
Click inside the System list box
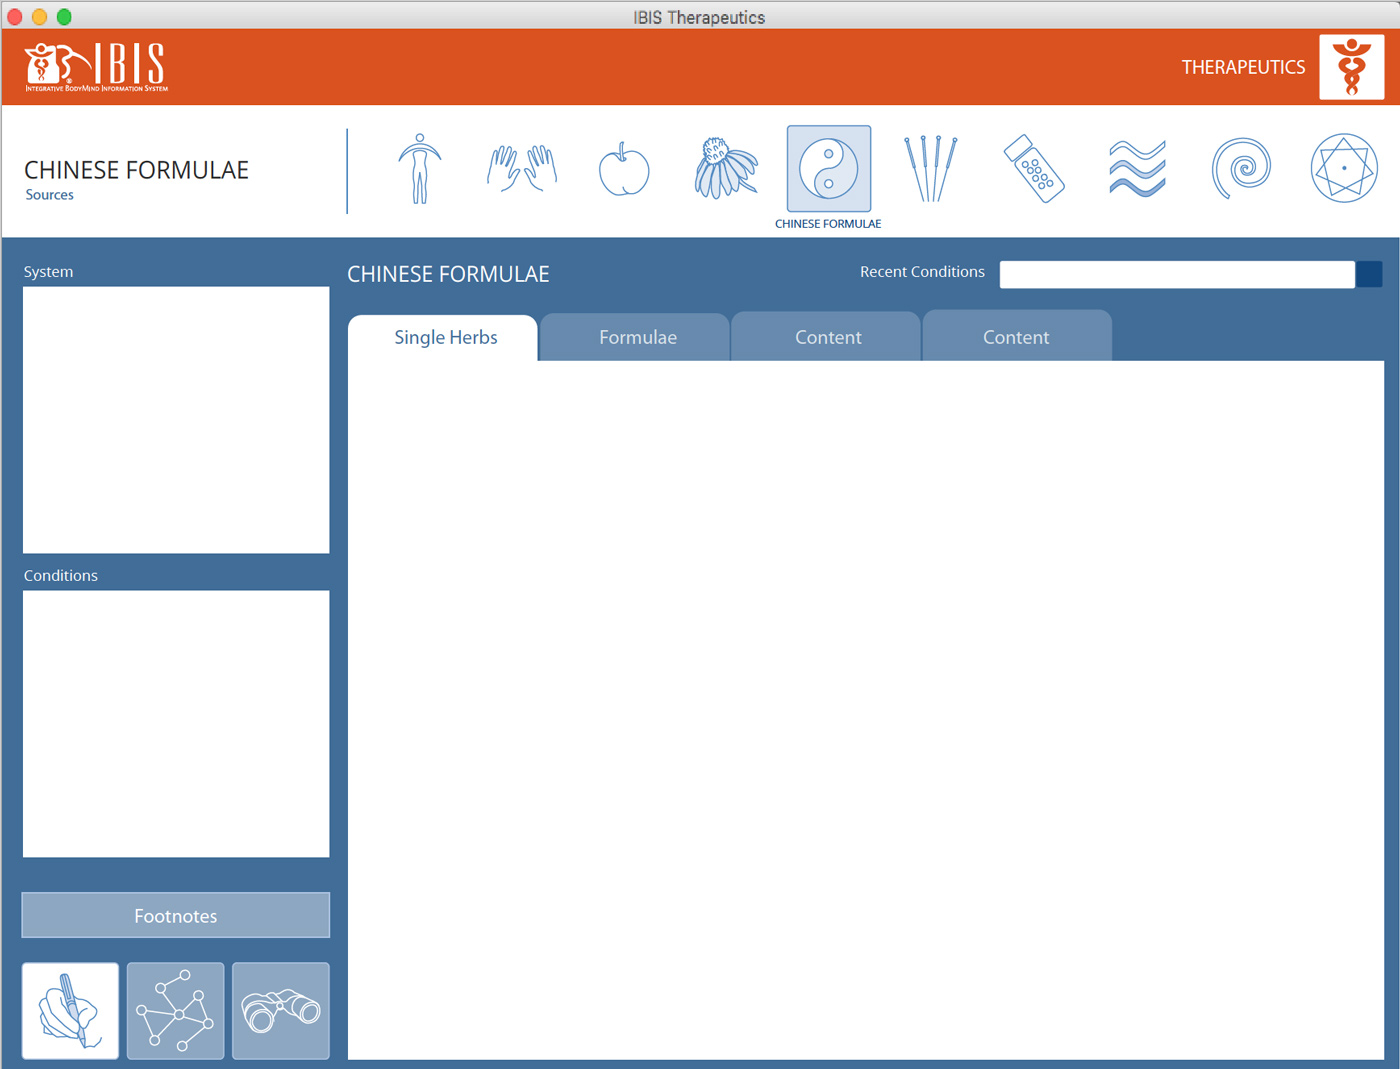tap(176, 420)
